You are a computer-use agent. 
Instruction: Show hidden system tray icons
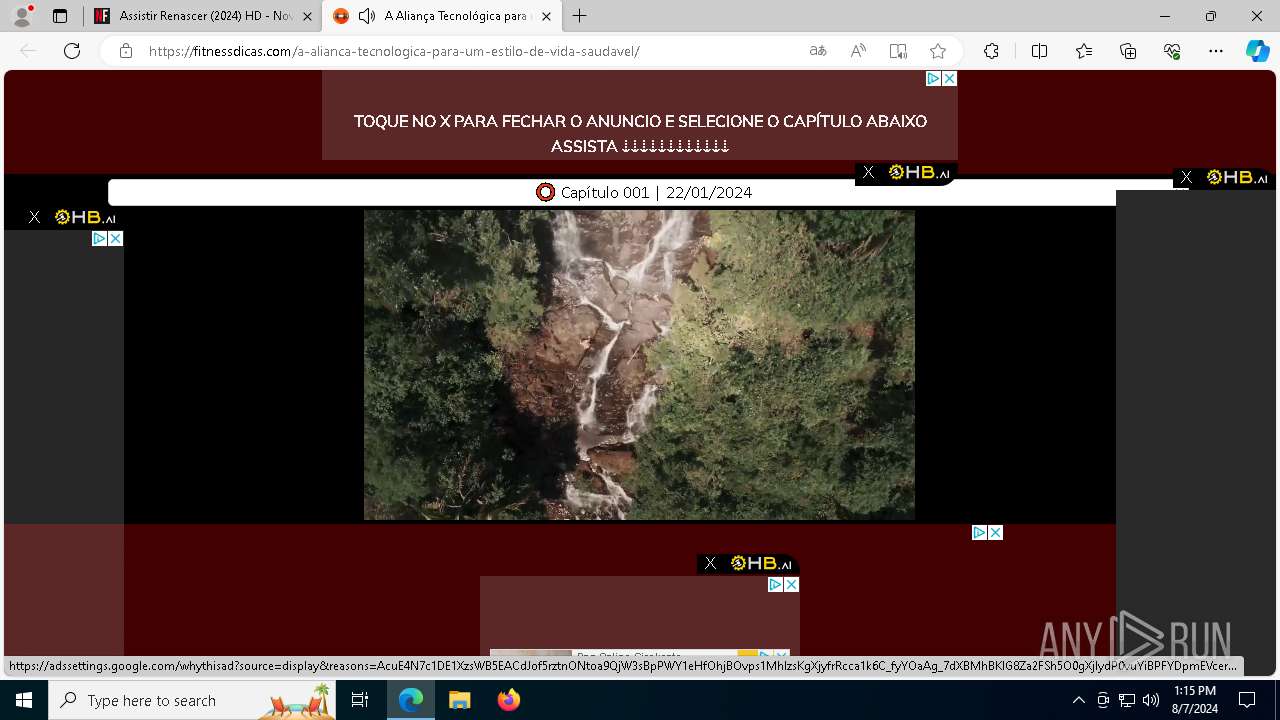pyautogui.click(x=1078, y=700)
